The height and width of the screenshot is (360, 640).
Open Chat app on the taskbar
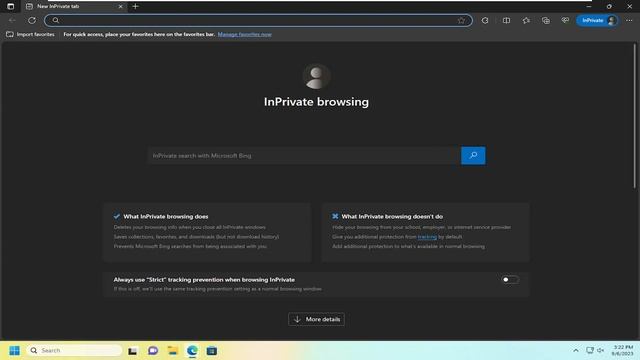tap(153, 351)
